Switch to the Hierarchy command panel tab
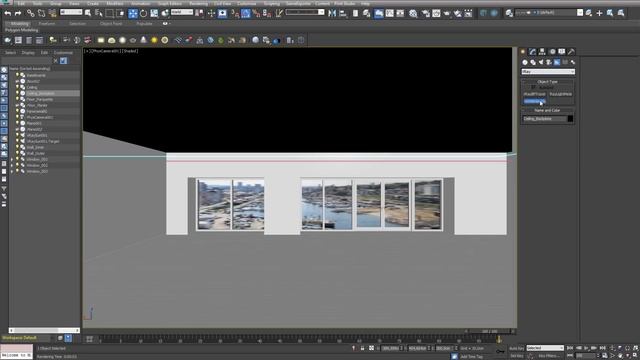 point(542,51)
